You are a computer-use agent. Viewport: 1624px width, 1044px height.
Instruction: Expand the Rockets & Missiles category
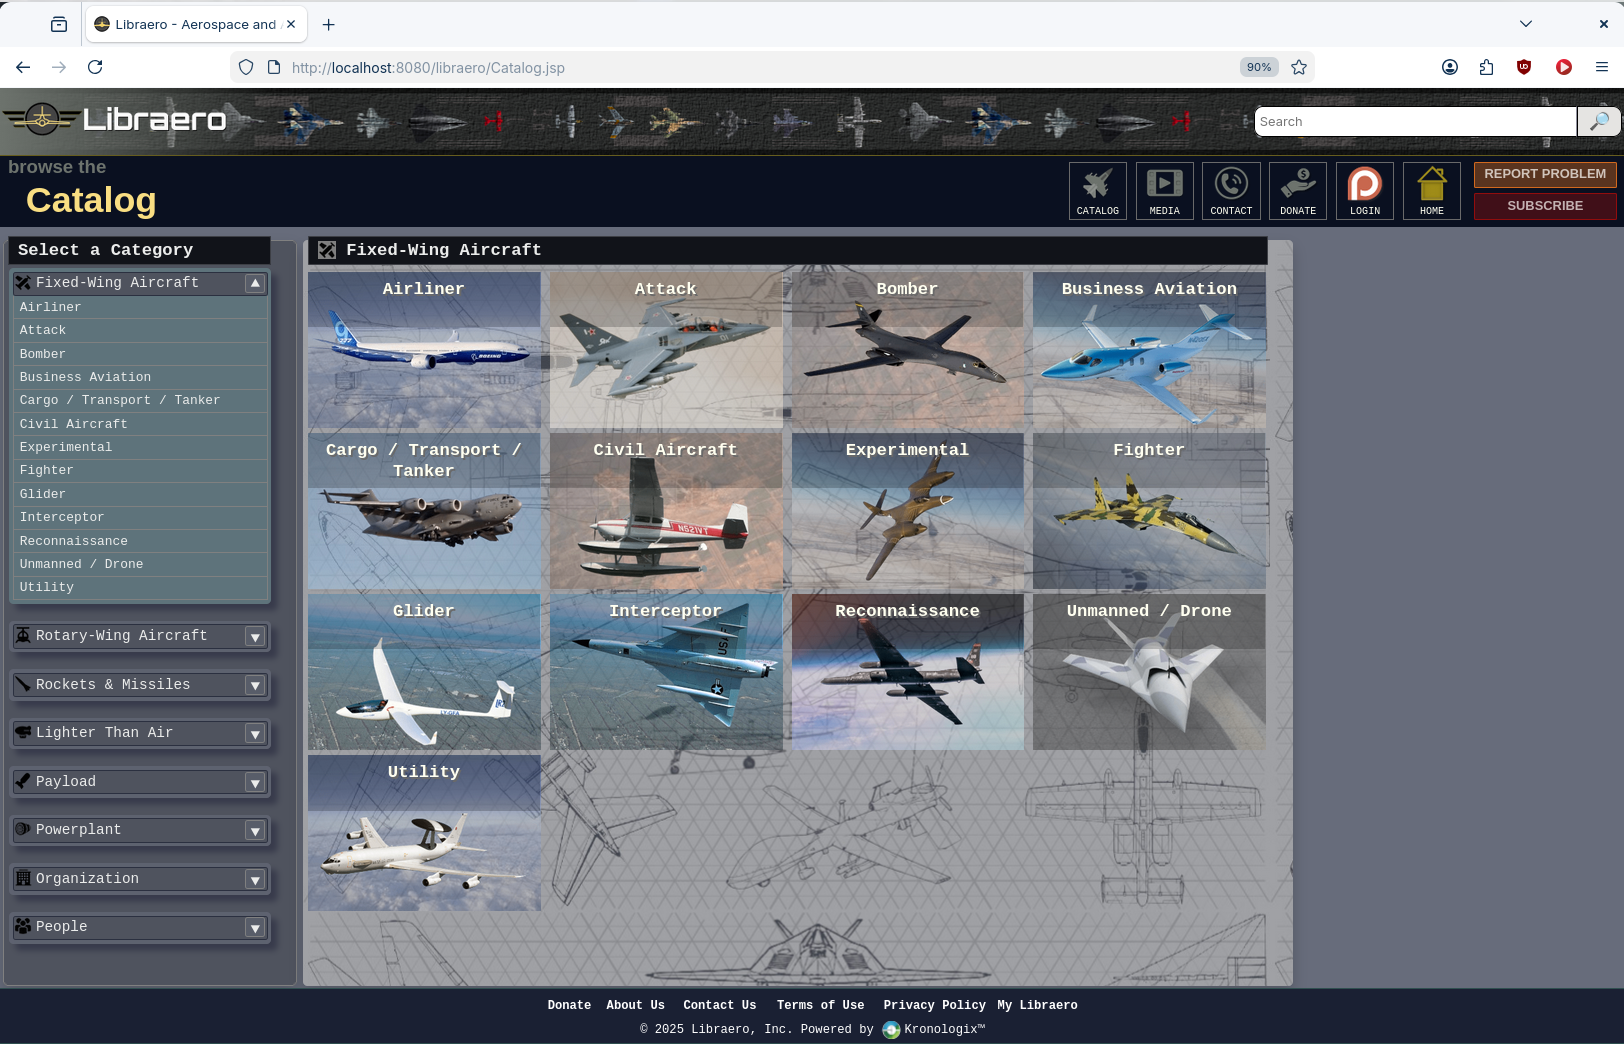255,686
